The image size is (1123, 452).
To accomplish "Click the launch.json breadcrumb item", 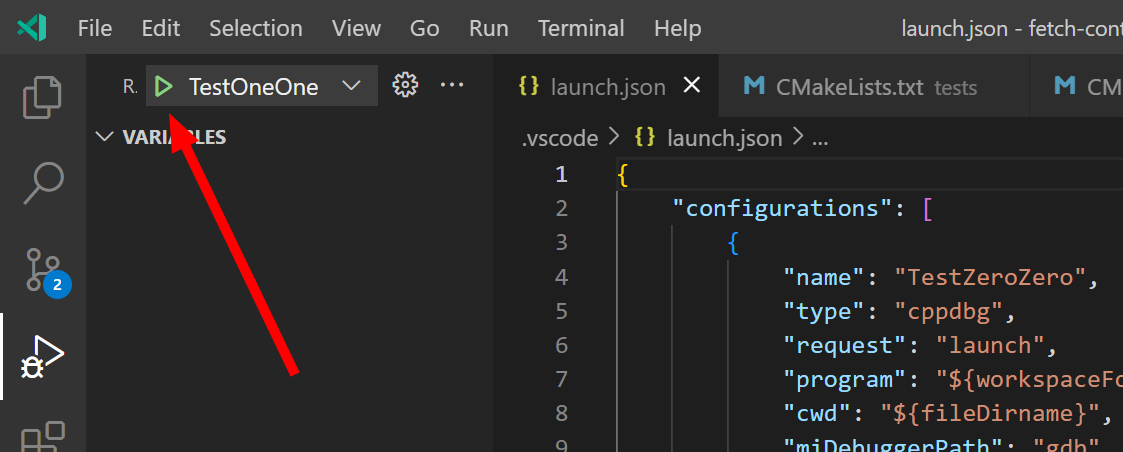I will pos(709,138).
